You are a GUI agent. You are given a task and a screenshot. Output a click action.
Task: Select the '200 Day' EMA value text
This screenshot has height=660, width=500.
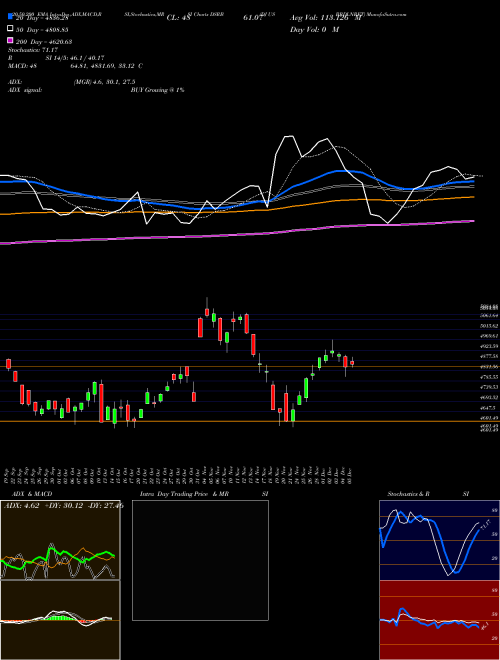click(44, 42)
